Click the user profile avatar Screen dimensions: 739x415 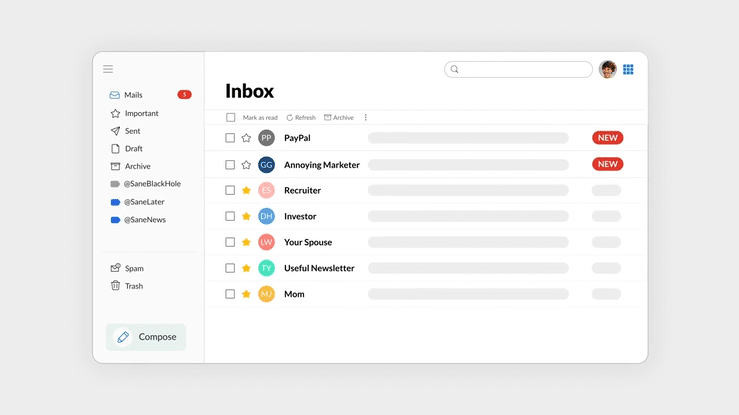[608, 70]
